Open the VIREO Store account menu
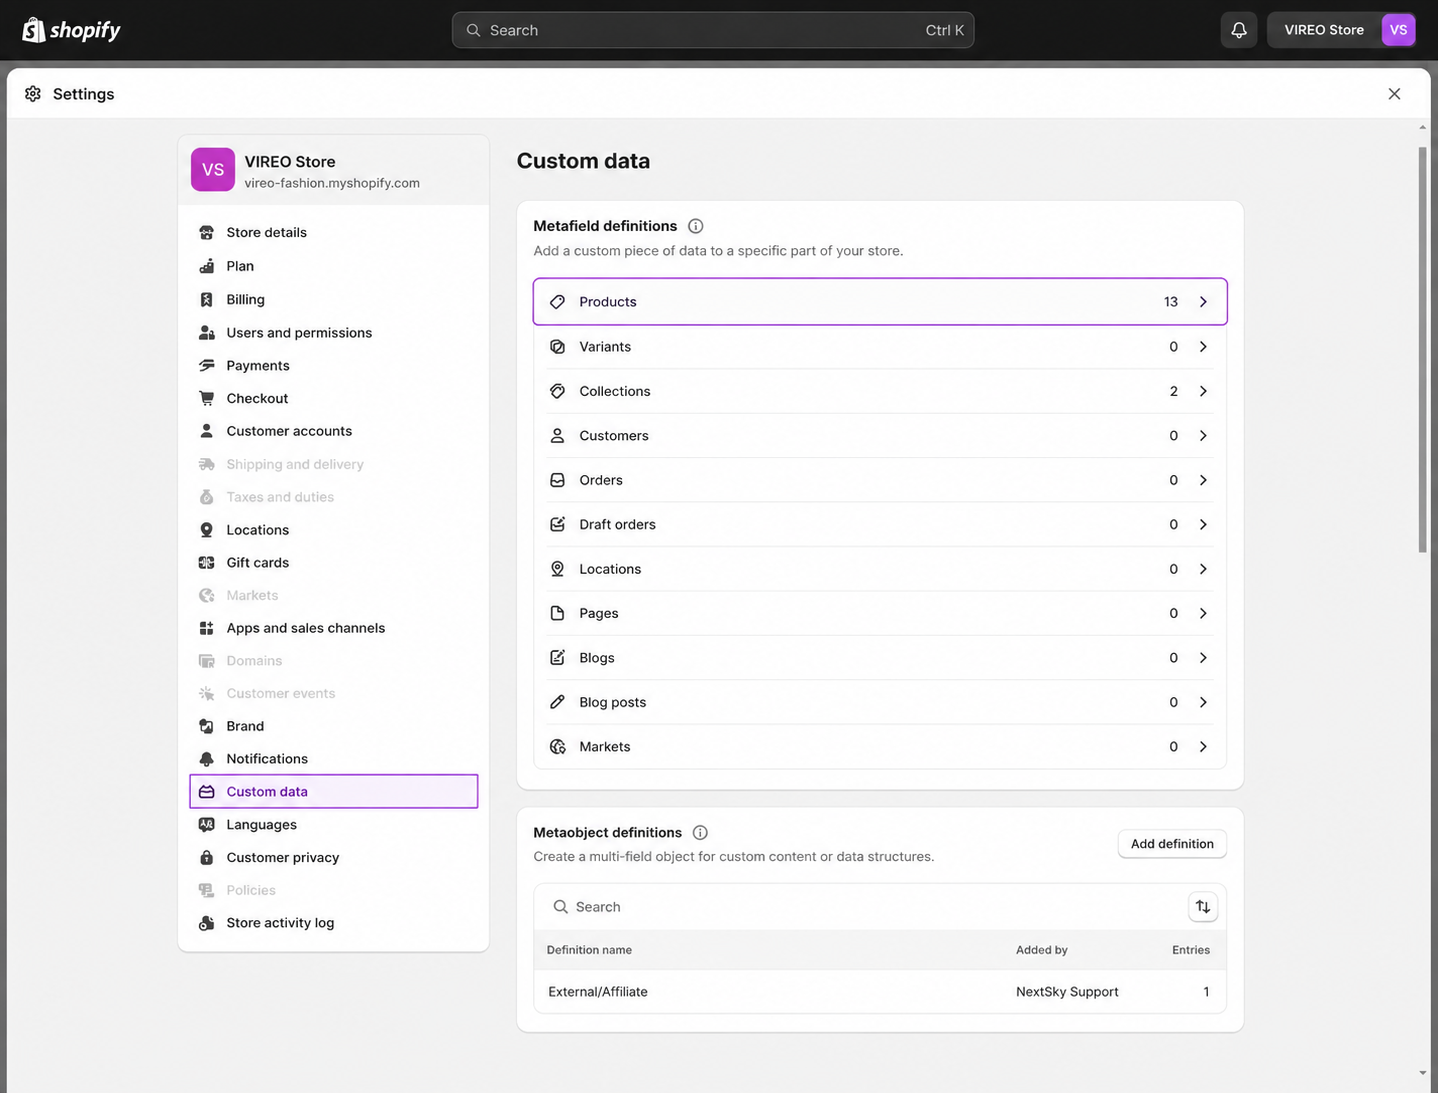This screenshot has width=1438, height=1093. 1341,30
